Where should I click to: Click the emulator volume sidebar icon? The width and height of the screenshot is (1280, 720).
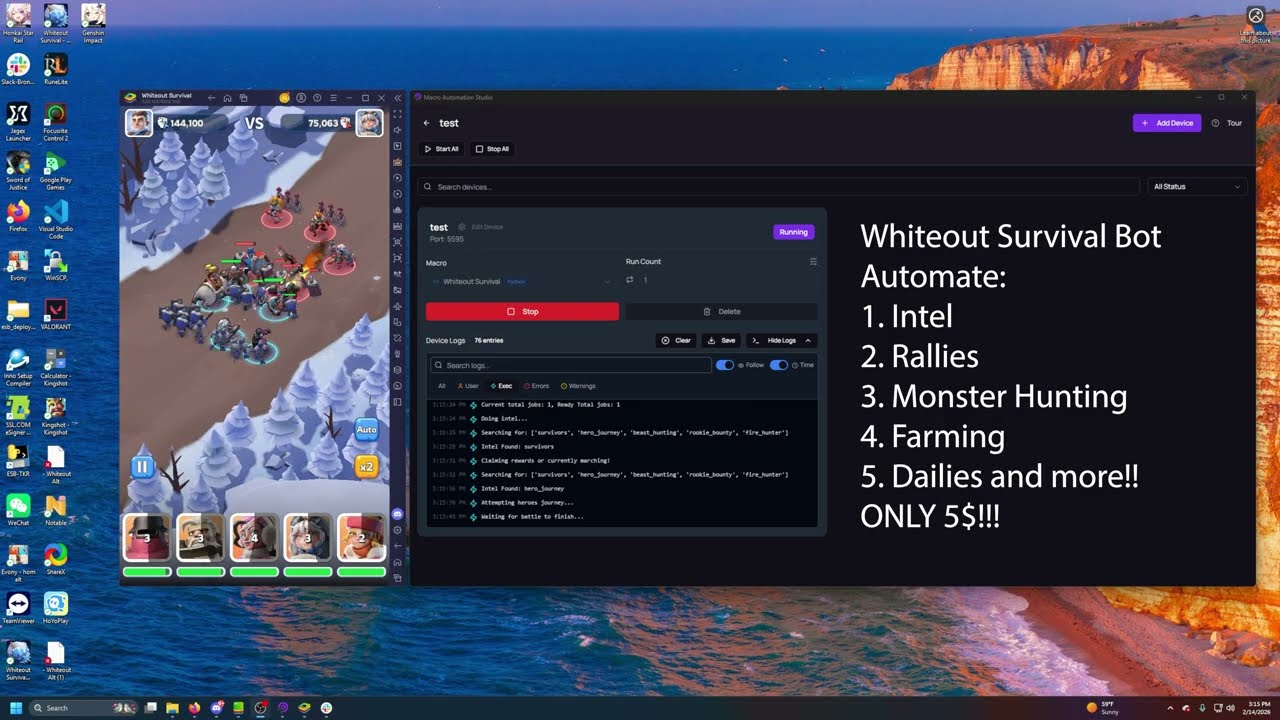(397, 130)
